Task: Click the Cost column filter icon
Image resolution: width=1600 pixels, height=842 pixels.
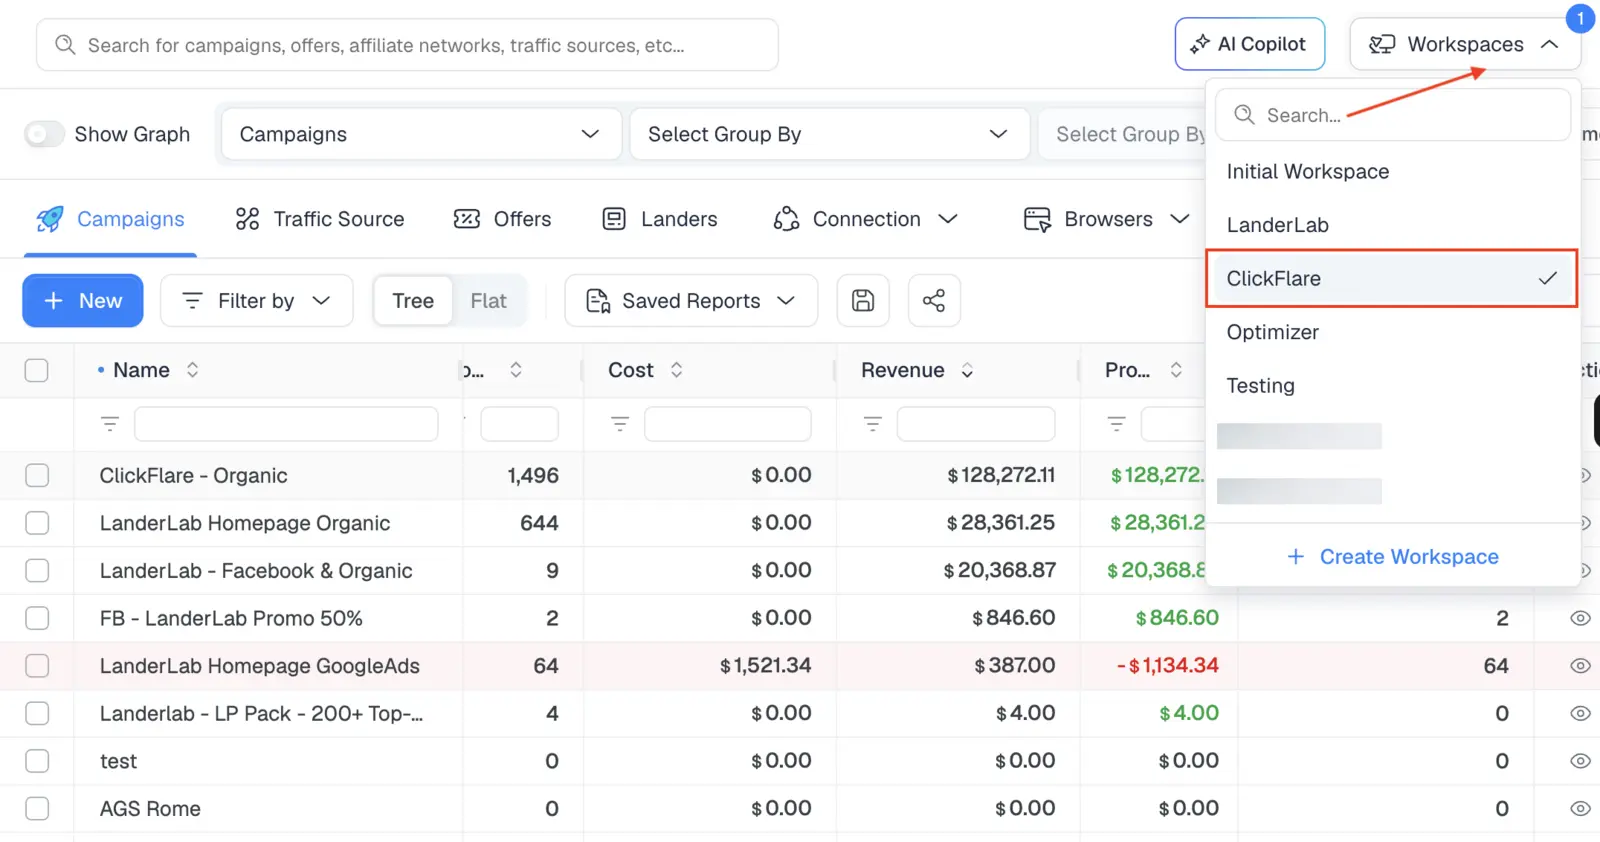Action: pos(620,424)
